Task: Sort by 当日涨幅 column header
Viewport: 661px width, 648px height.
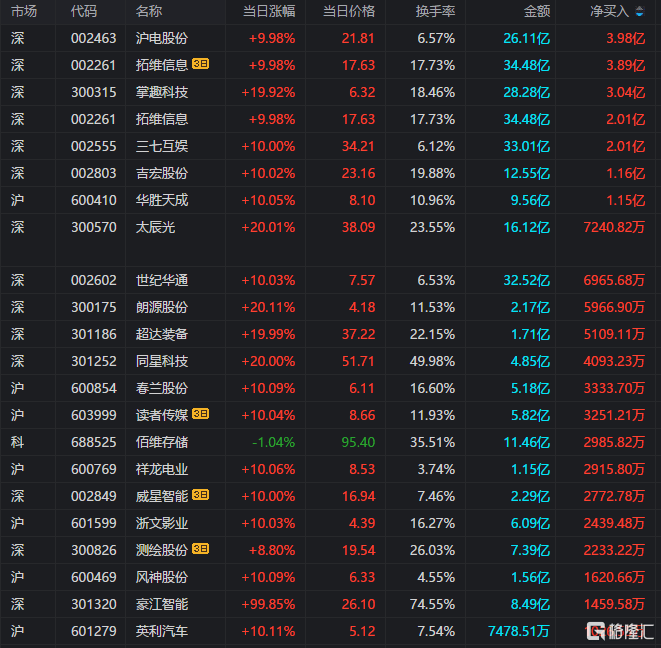Action: (269, 11)
